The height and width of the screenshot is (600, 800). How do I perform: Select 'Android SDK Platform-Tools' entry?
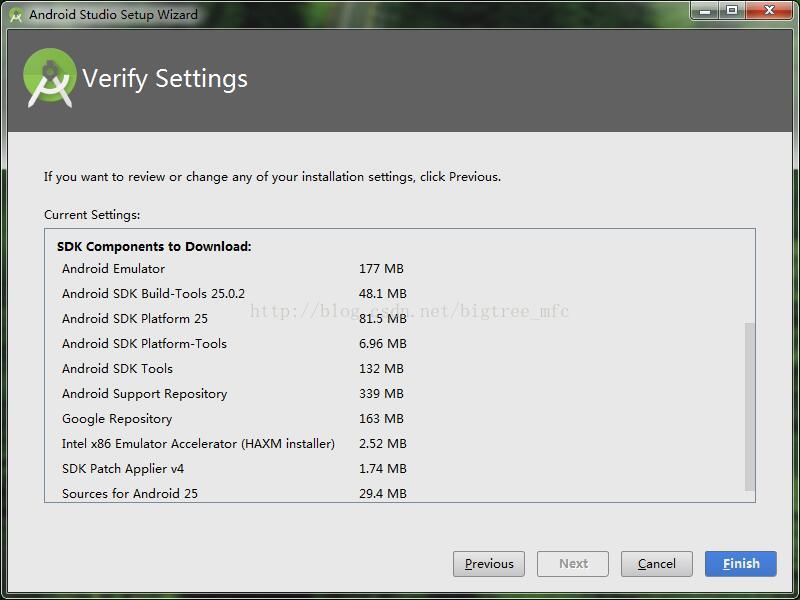144,343
